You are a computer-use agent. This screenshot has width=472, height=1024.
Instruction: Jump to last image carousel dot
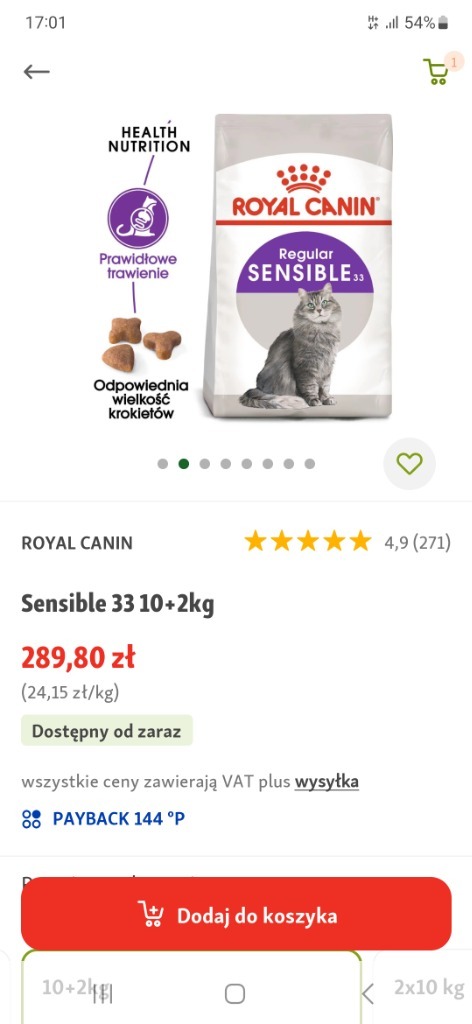point(309,464)
